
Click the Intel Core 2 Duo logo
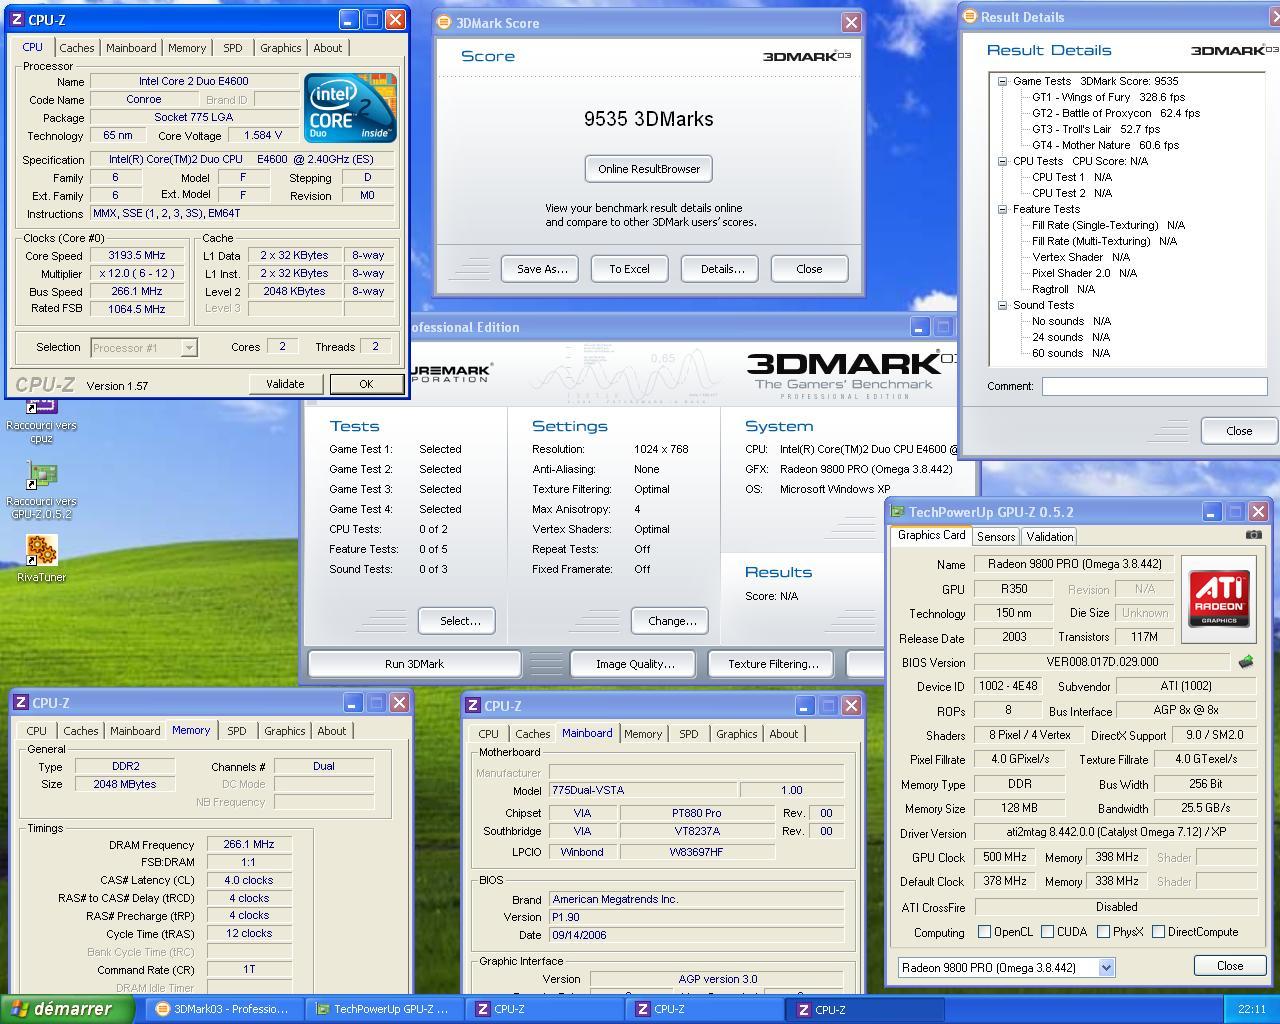[350, 107]
